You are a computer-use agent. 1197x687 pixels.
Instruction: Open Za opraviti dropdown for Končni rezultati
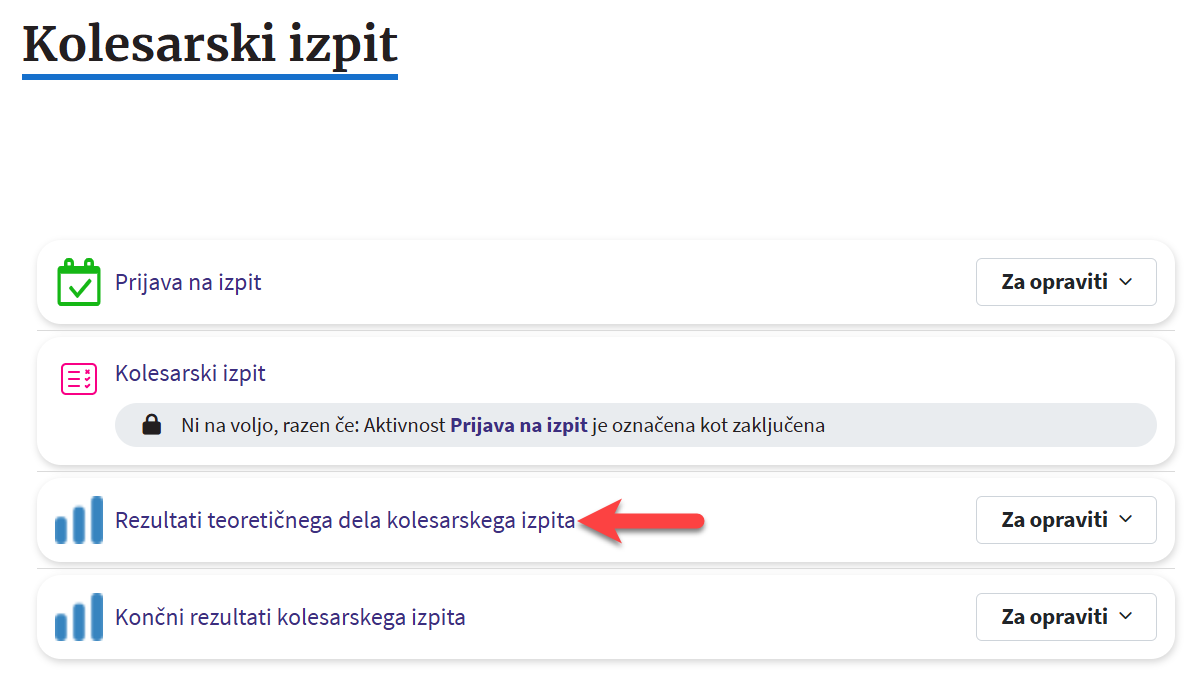pyautogui.click(x=1065, y=617)
